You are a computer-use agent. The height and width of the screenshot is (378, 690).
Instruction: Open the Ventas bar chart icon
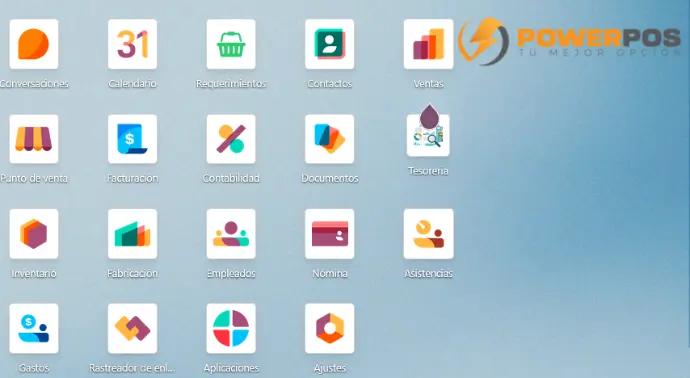[x=428, y=44]
